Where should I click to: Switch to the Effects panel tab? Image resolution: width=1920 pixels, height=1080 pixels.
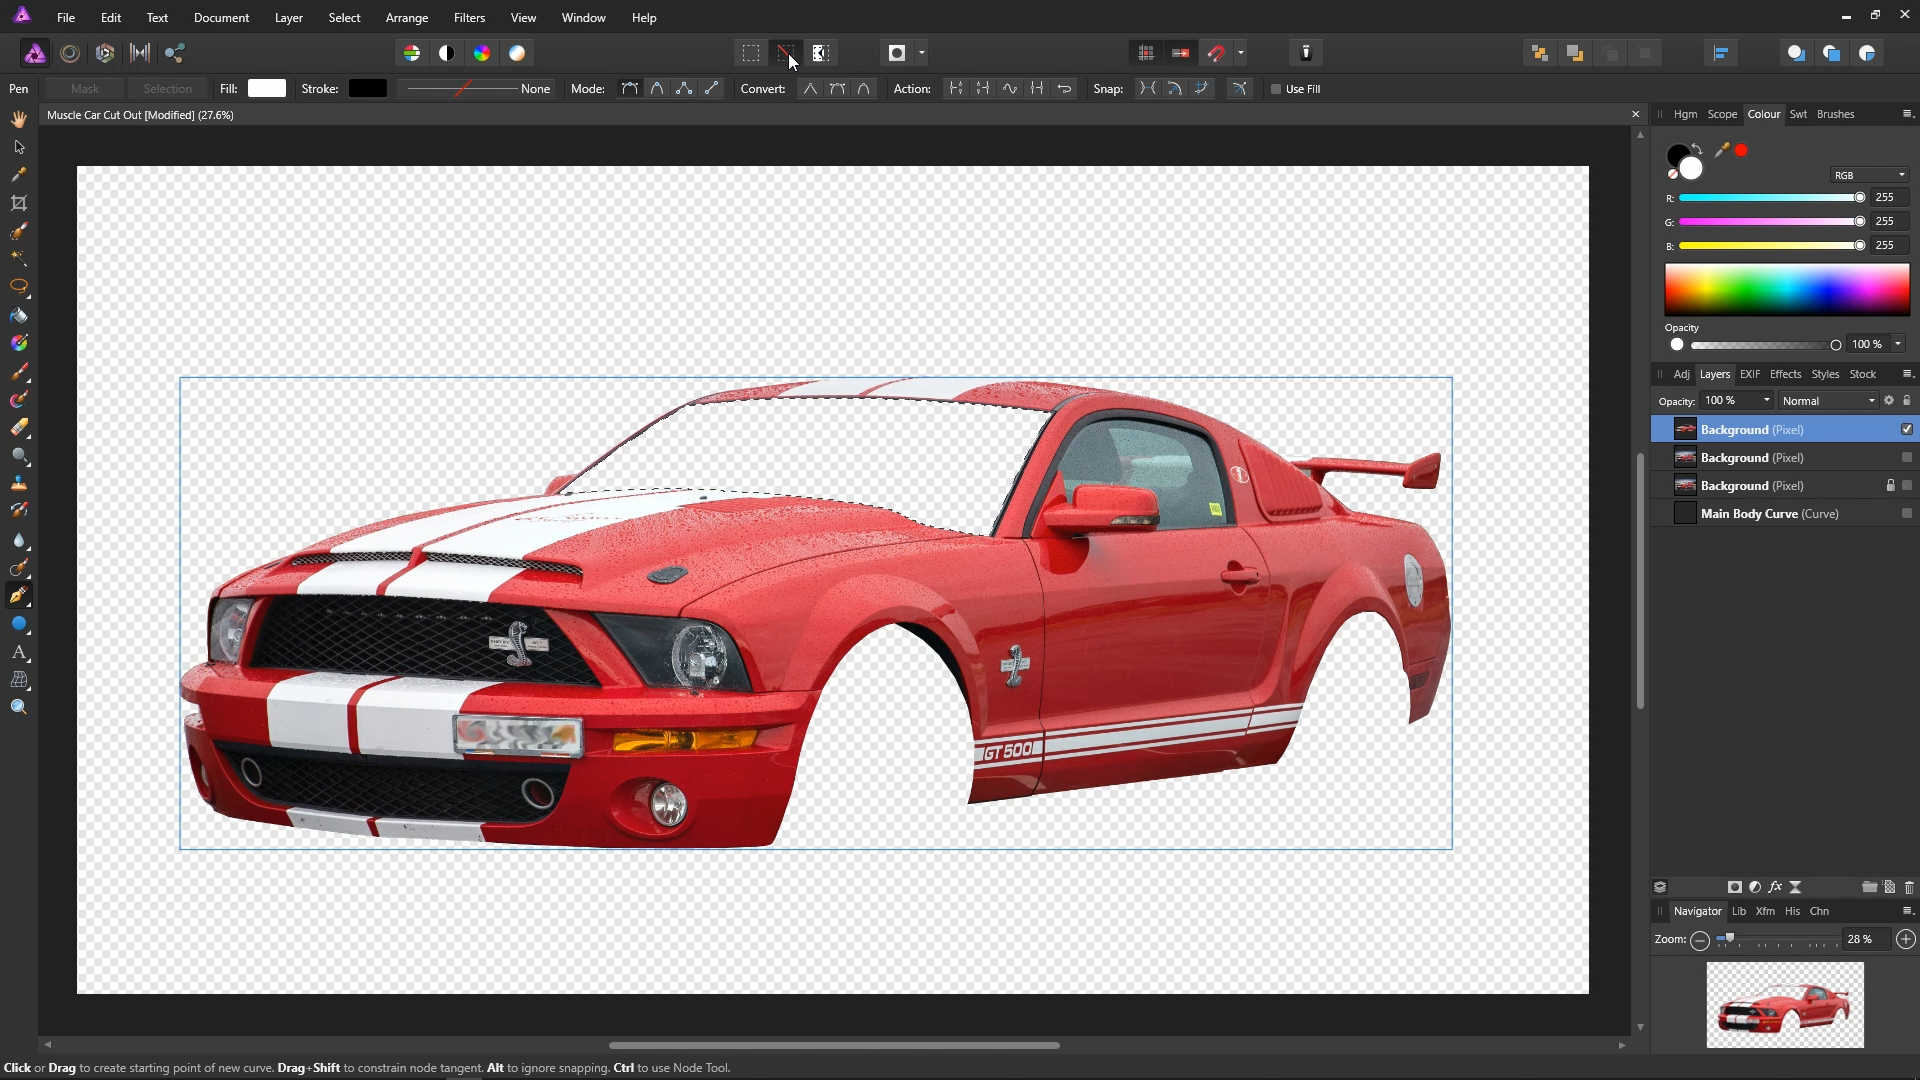coord(1785,374)
